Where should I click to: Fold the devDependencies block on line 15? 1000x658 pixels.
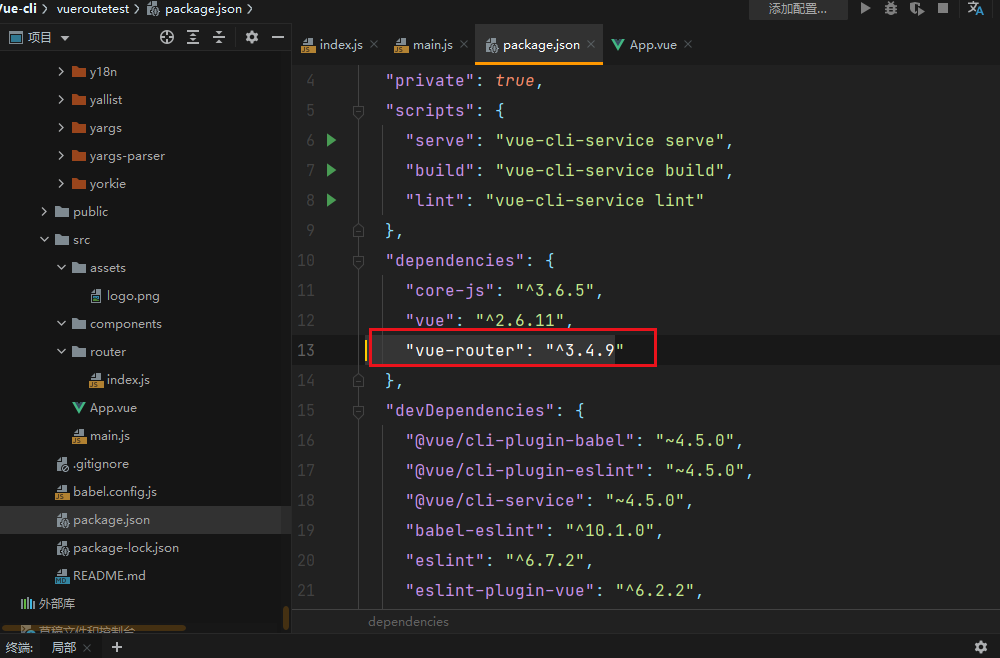(358, 411)
